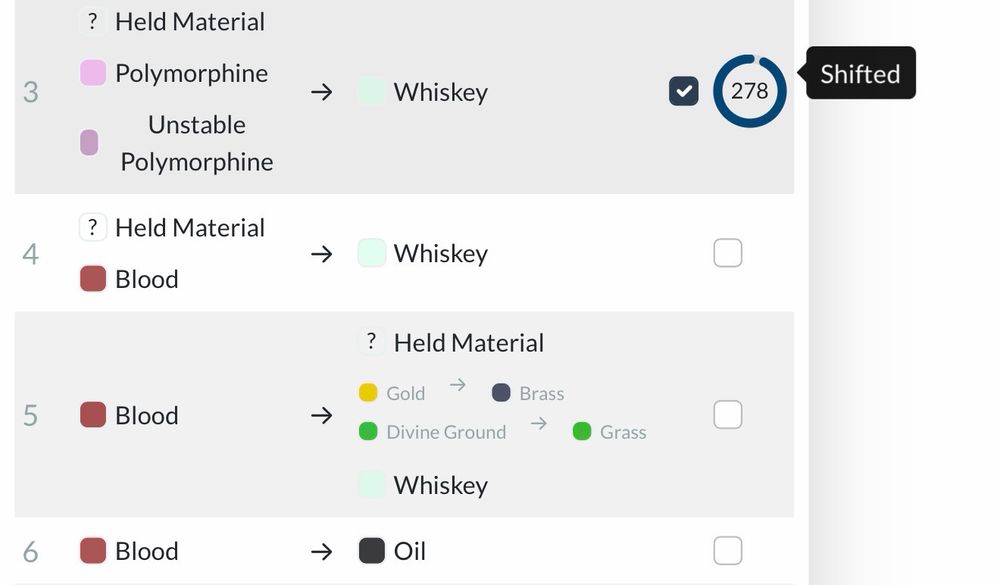Viewport: 1000px width, 585px height.
Task: Check the row 4 Blood to Whiskey checkbox
Action: point(728,253)
